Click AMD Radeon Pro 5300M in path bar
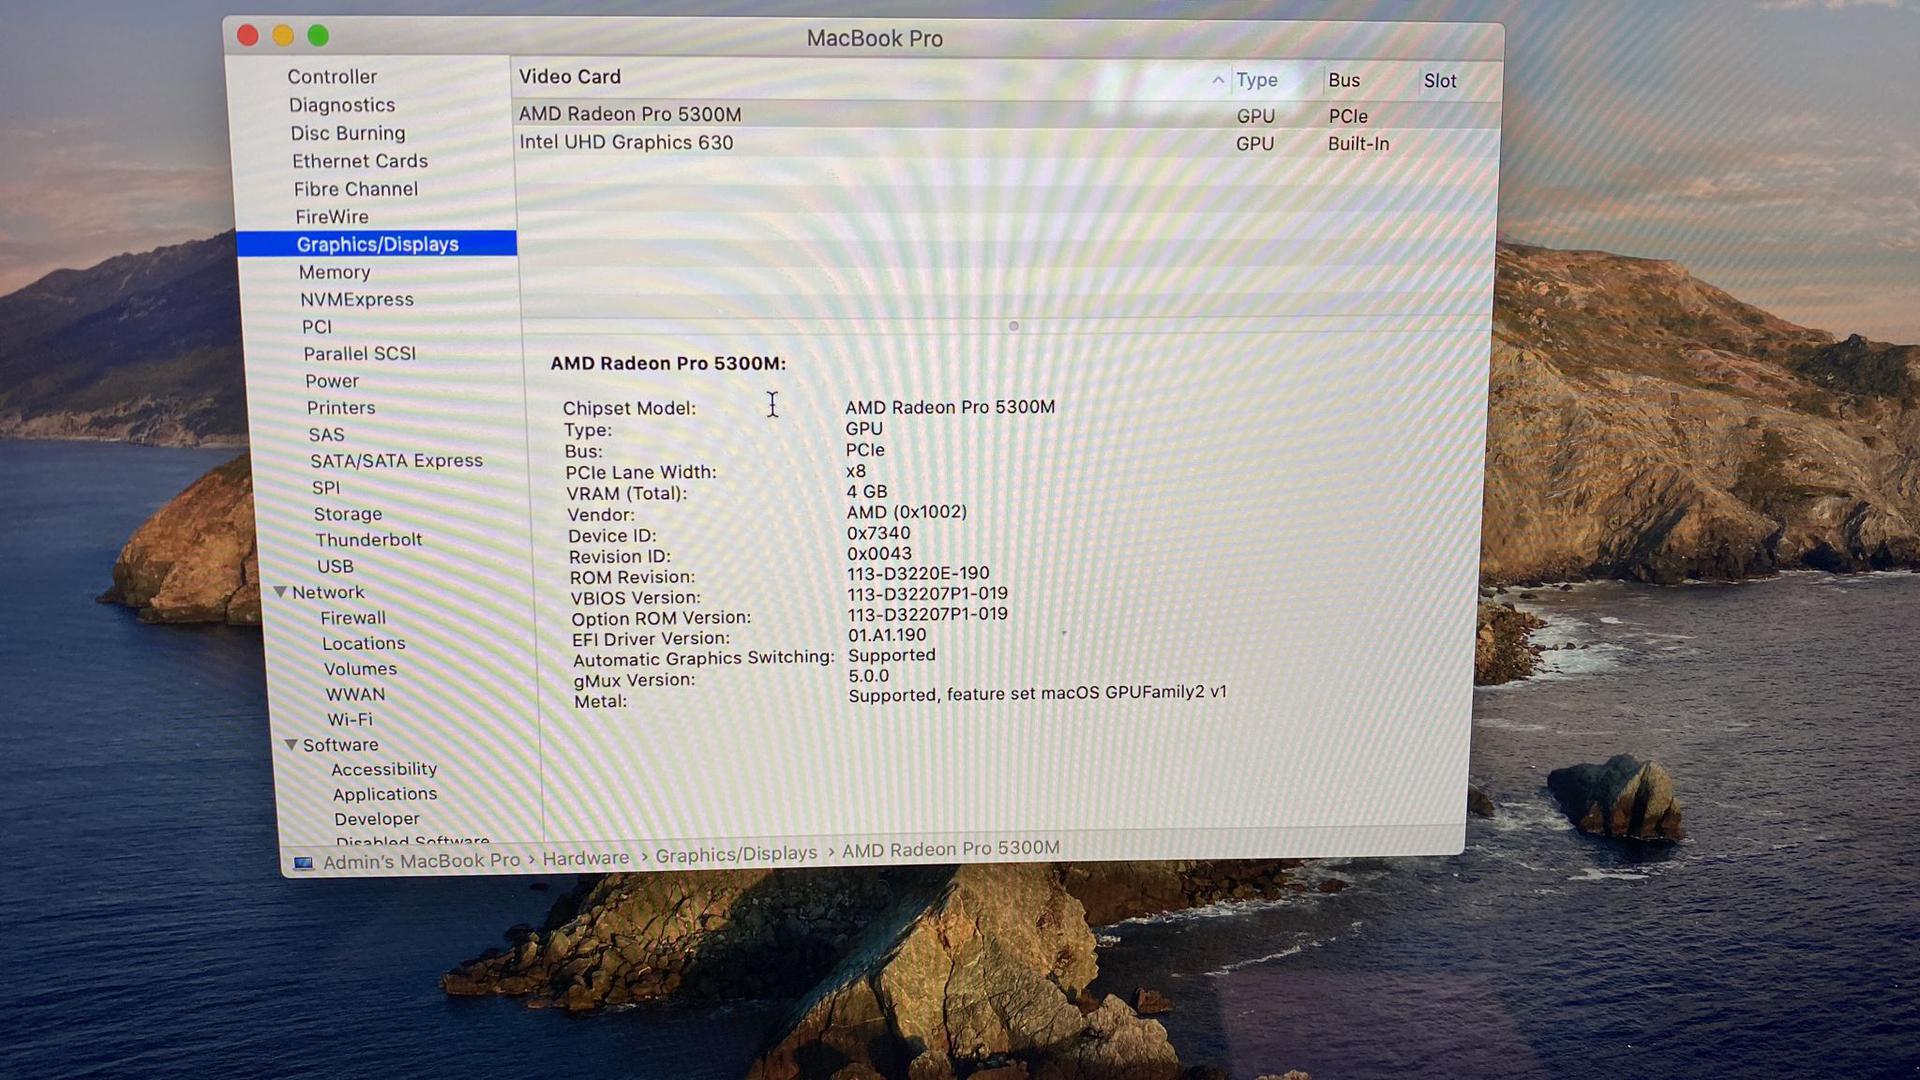 [x=950, y=849]
